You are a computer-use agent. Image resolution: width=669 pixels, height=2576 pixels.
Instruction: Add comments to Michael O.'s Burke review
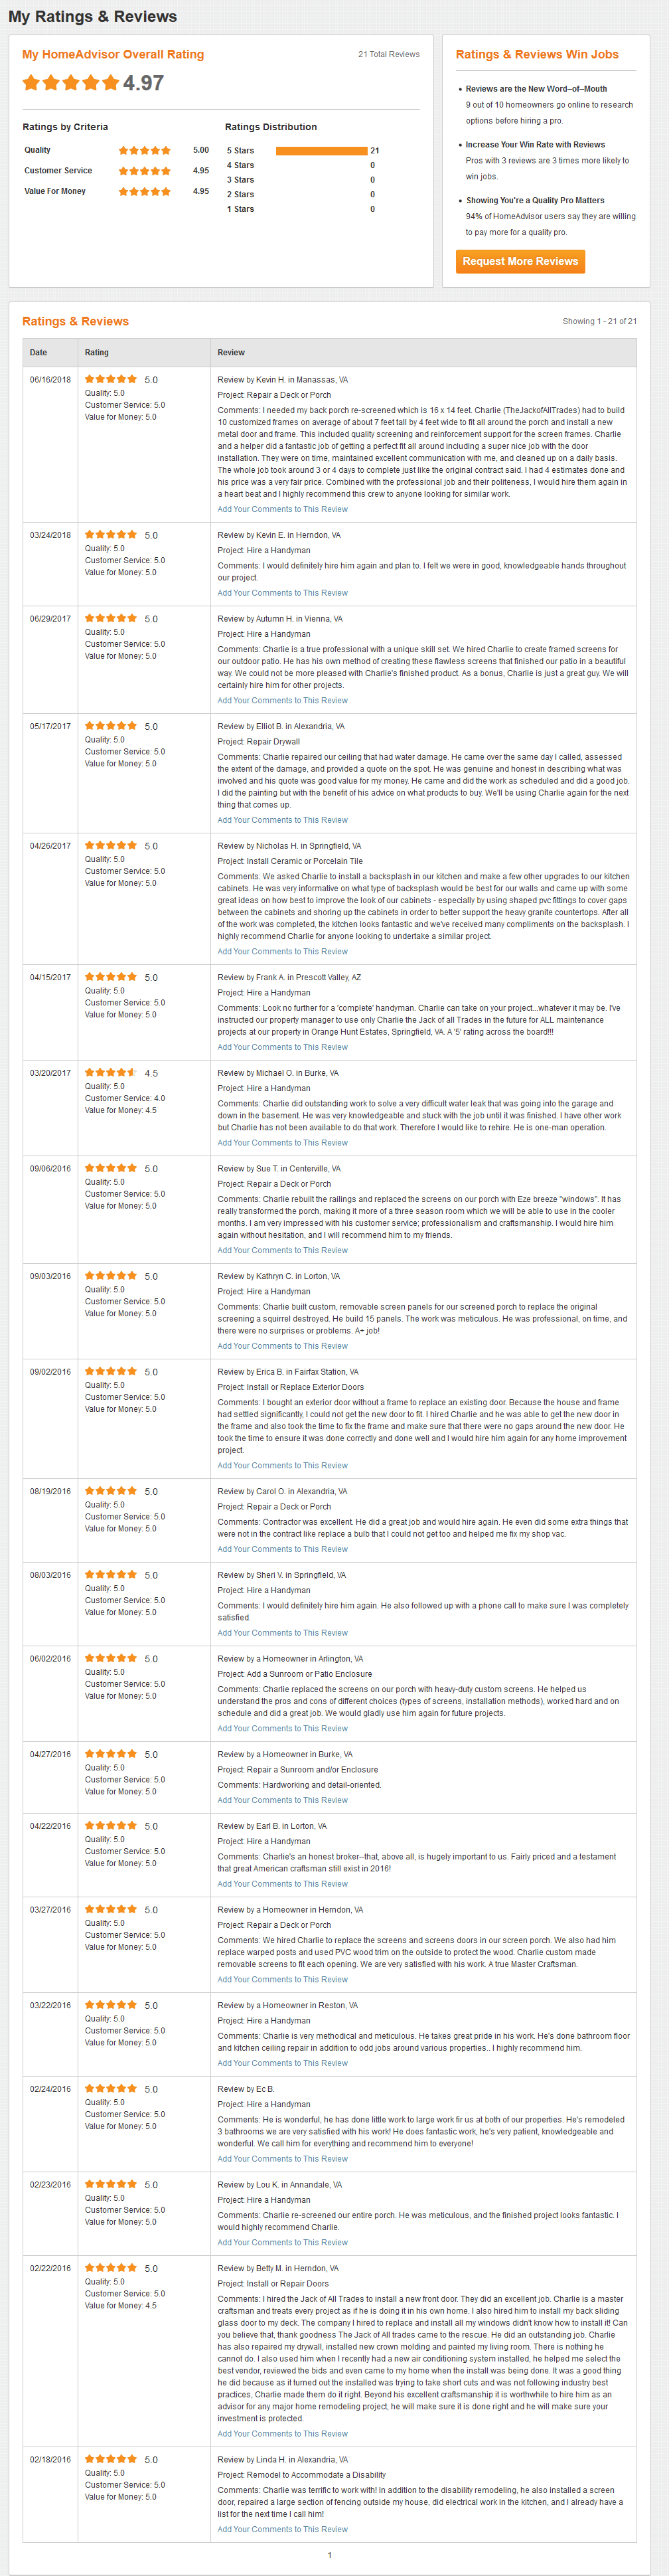point(283,1142)
